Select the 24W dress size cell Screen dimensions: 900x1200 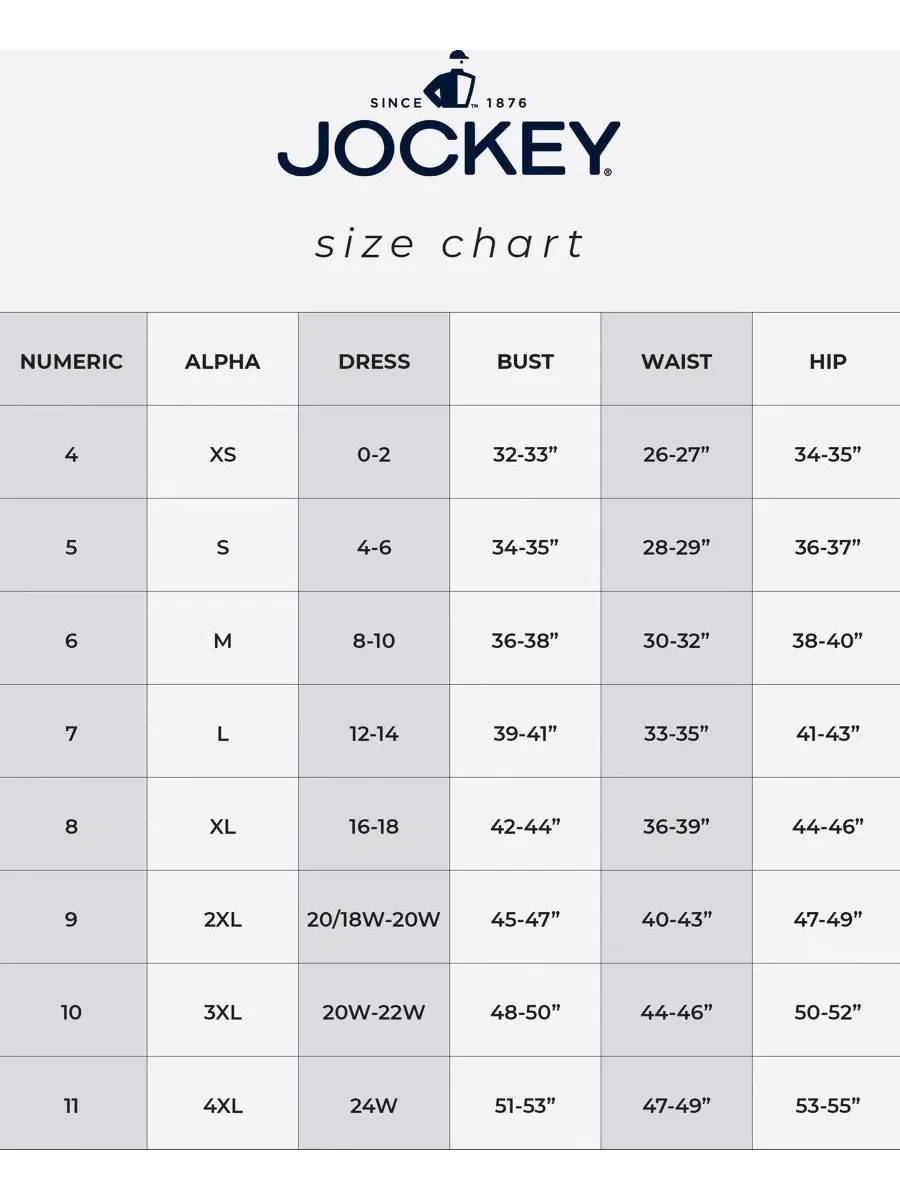(x=373, y=1105)
